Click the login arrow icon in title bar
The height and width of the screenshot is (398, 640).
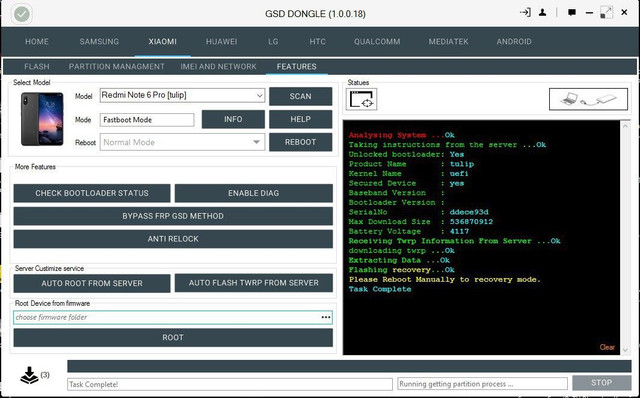click(x=525, y=13)
